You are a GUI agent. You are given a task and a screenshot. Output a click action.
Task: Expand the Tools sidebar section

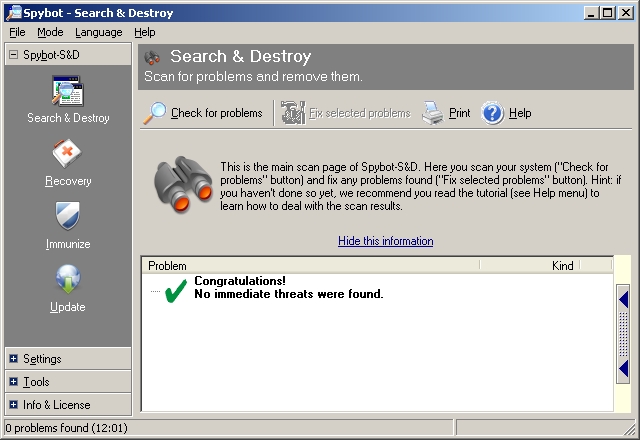point(13,382)
